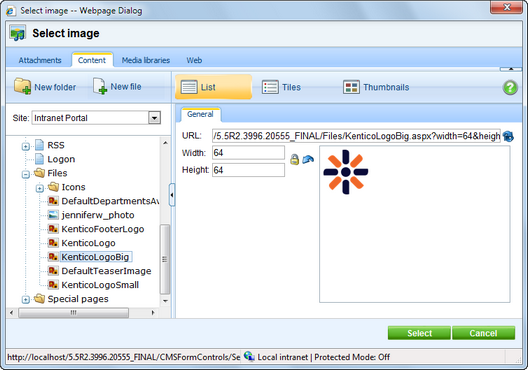The image size is (528, 370).
Task: Click the New folder icon
Action: 23,87
